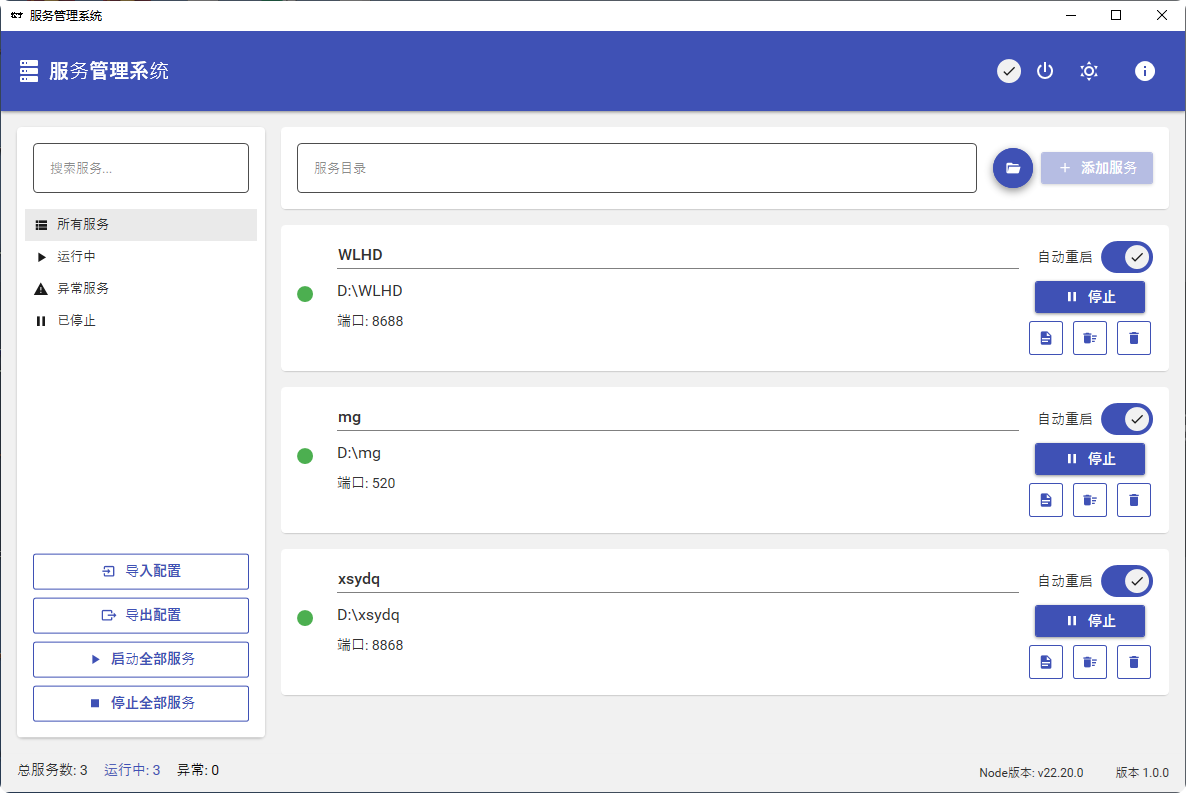The image size is (1186, 793).
Task: Click 服务管理系统 title in blue header
Action: [x=109, y=71]
